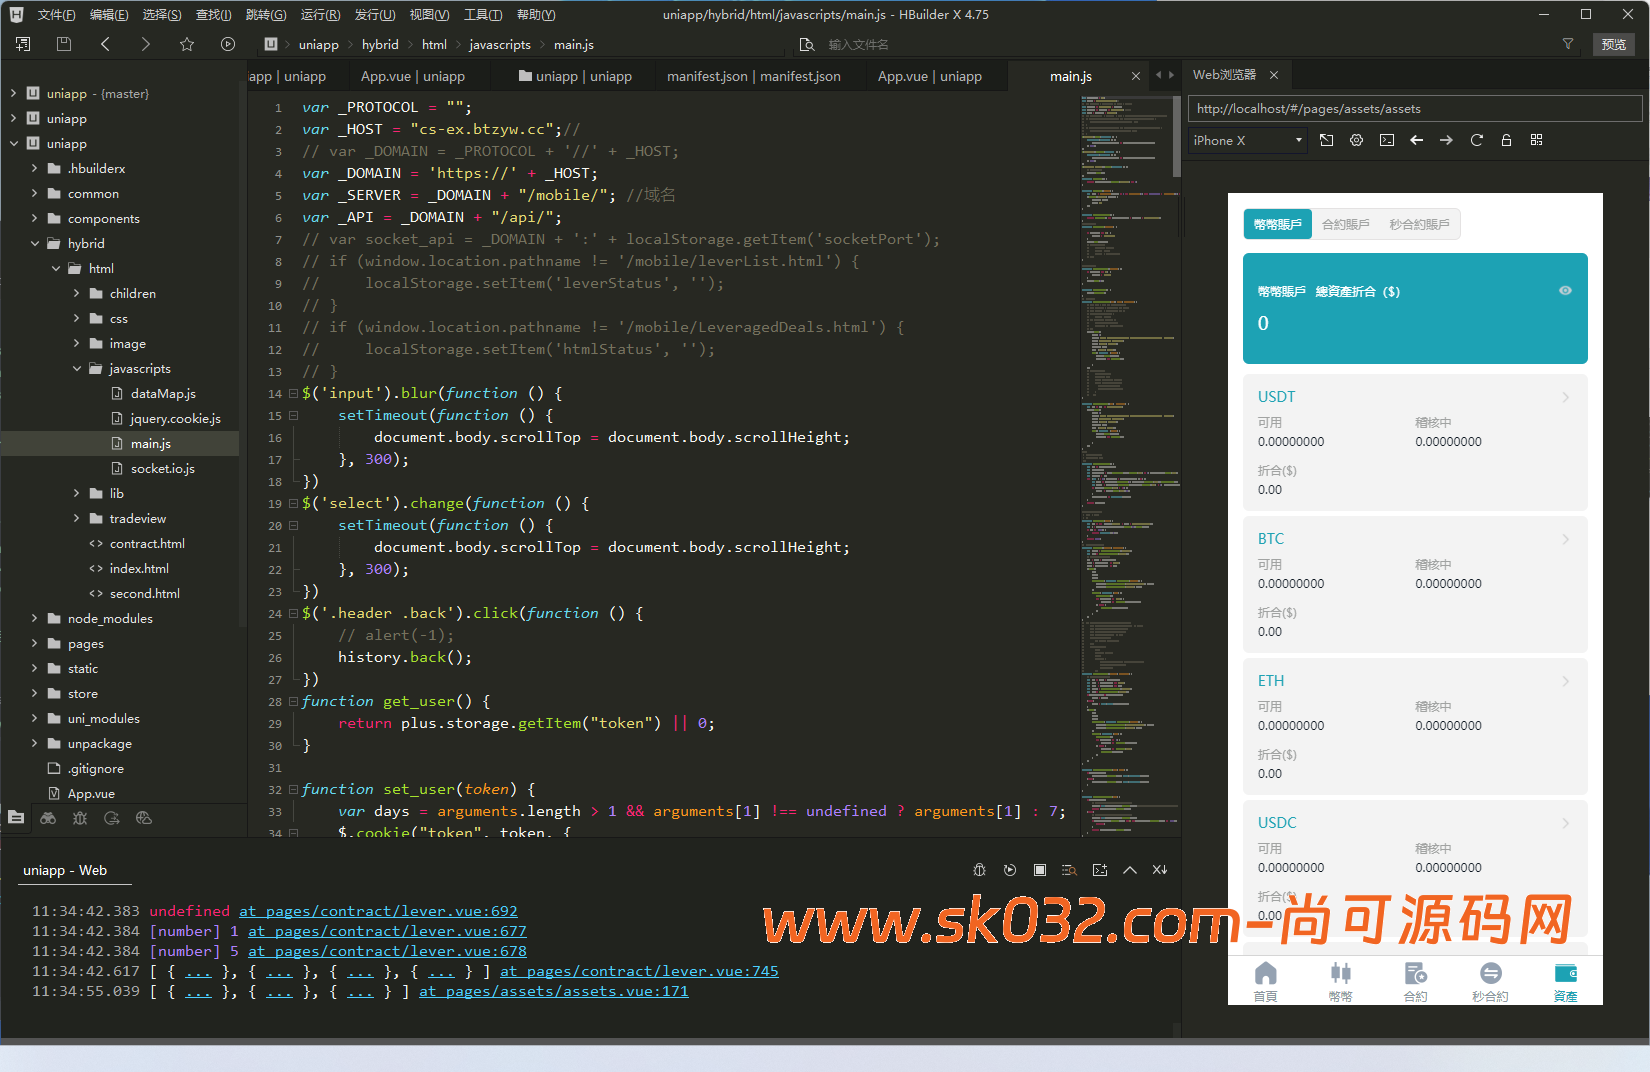Toggle the lock icon in browser toolbar

click(x=1506, y=140)
